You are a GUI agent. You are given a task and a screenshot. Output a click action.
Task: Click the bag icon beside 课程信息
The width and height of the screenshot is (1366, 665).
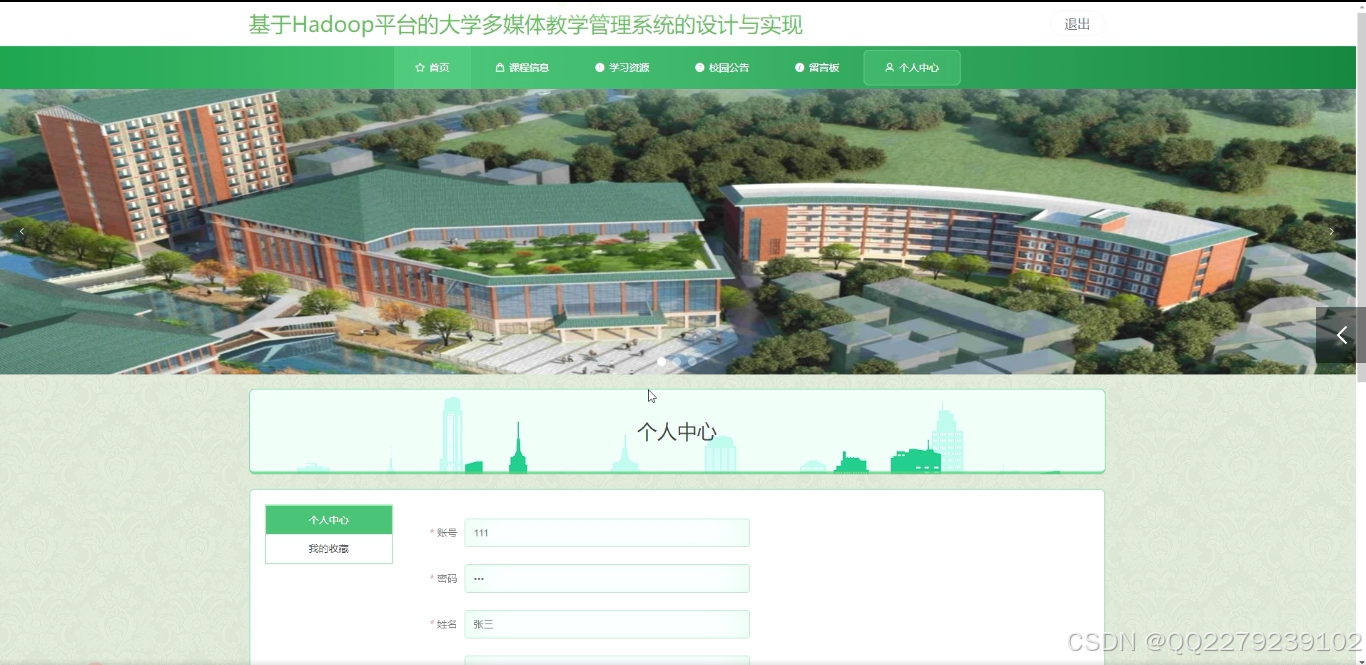click(500, 68)
